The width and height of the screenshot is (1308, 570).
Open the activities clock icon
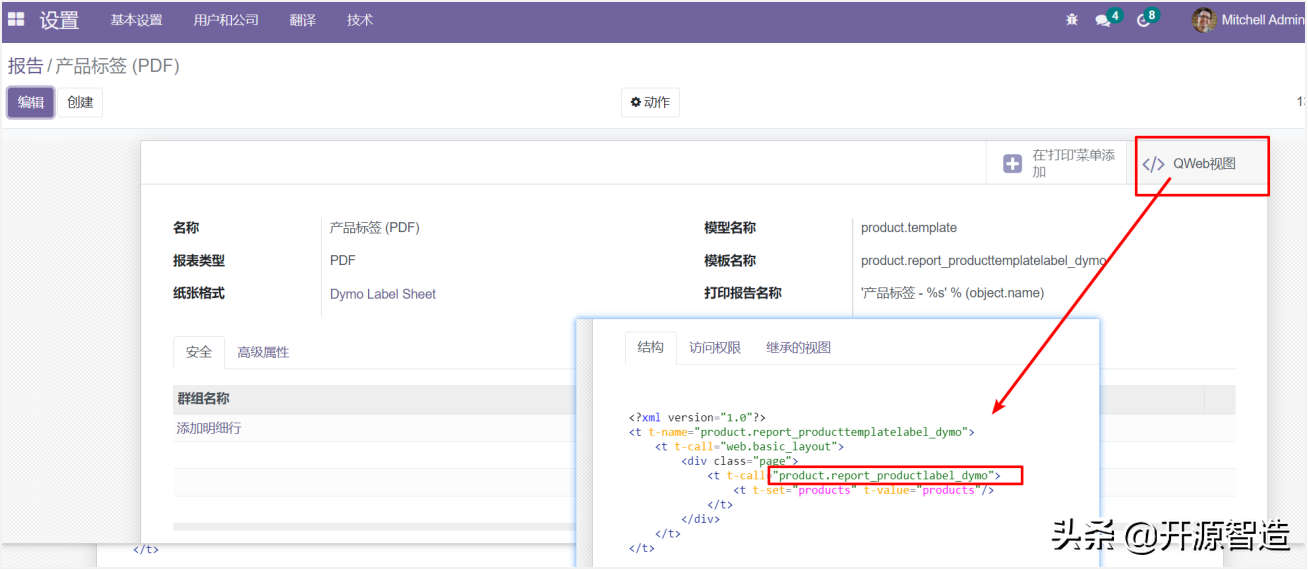pos(1144,20)
